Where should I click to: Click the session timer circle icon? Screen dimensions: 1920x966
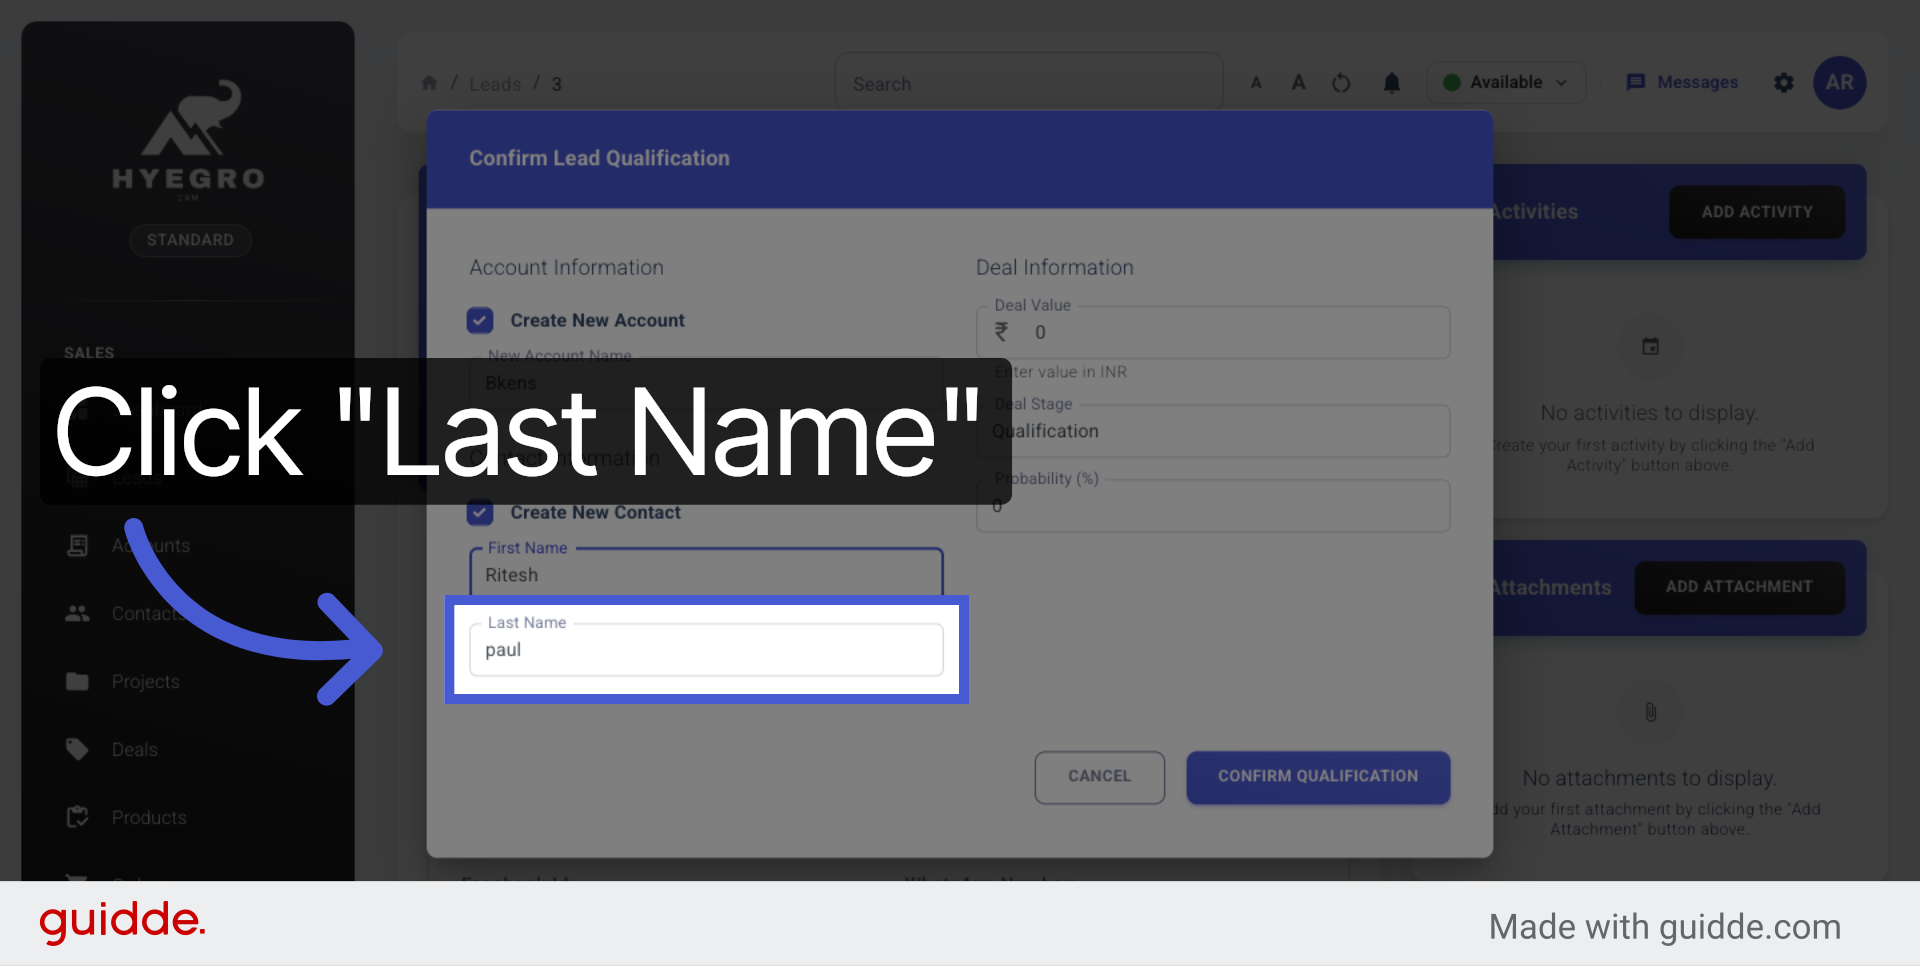[1341, 83]
